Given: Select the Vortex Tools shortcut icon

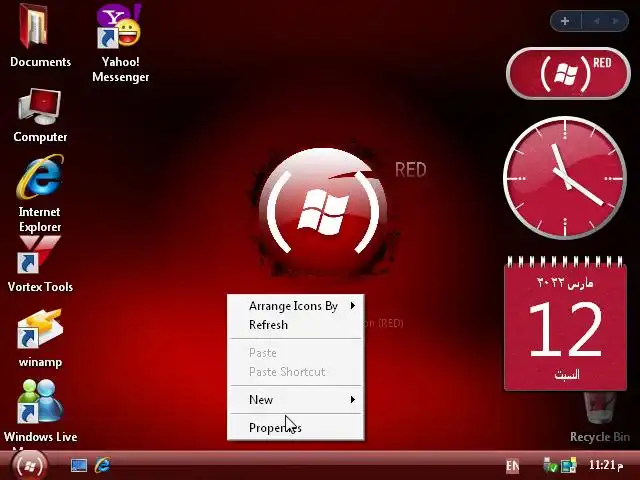Looking at the screenshot, I should (x=40, y=256).
